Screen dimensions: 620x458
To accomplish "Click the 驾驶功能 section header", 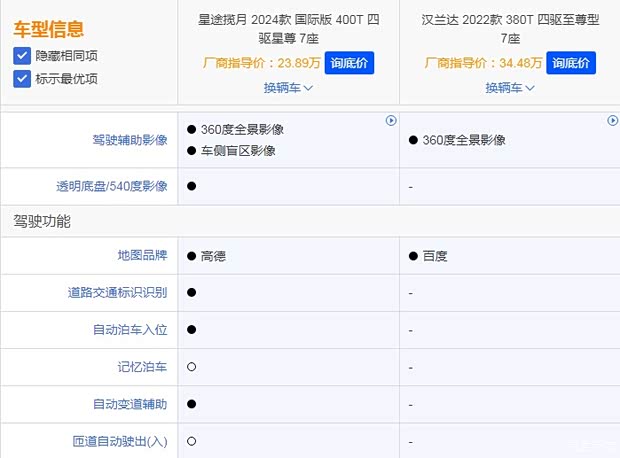I will pyautogui.click(x=42, y=221).
